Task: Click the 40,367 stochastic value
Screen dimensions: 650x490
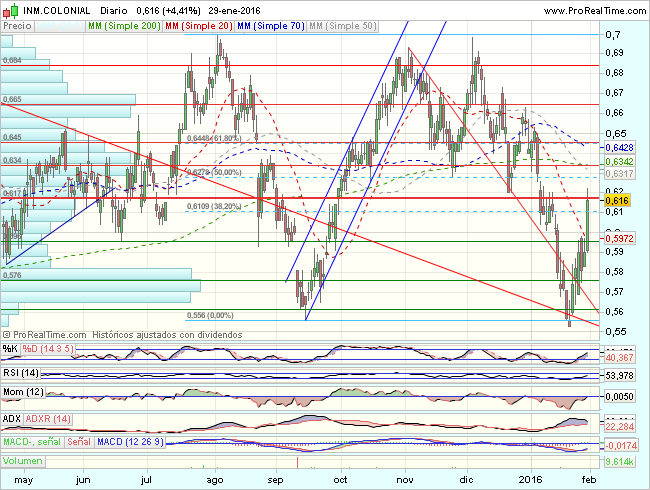Action: pyautogui.click(x=619, y=357)
